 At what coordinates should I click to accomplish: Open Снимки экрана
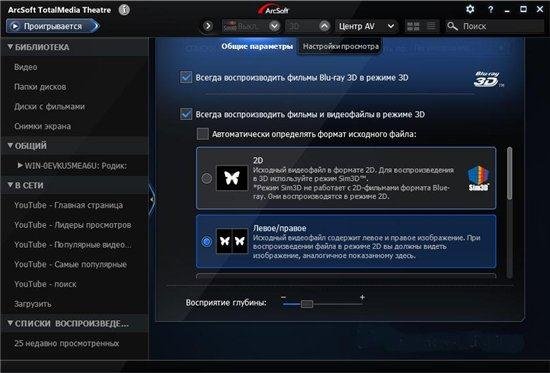[x=42, y=126]
